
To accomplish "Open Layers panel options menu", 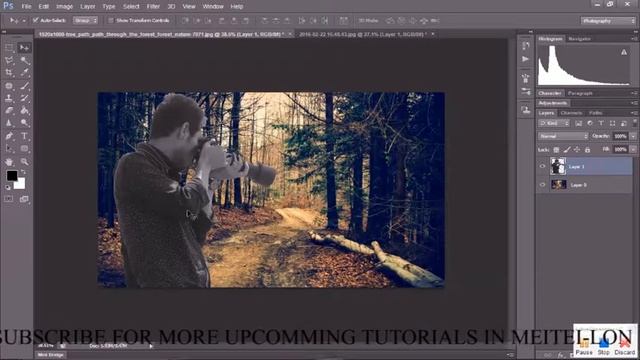I will tap(634, 113).
